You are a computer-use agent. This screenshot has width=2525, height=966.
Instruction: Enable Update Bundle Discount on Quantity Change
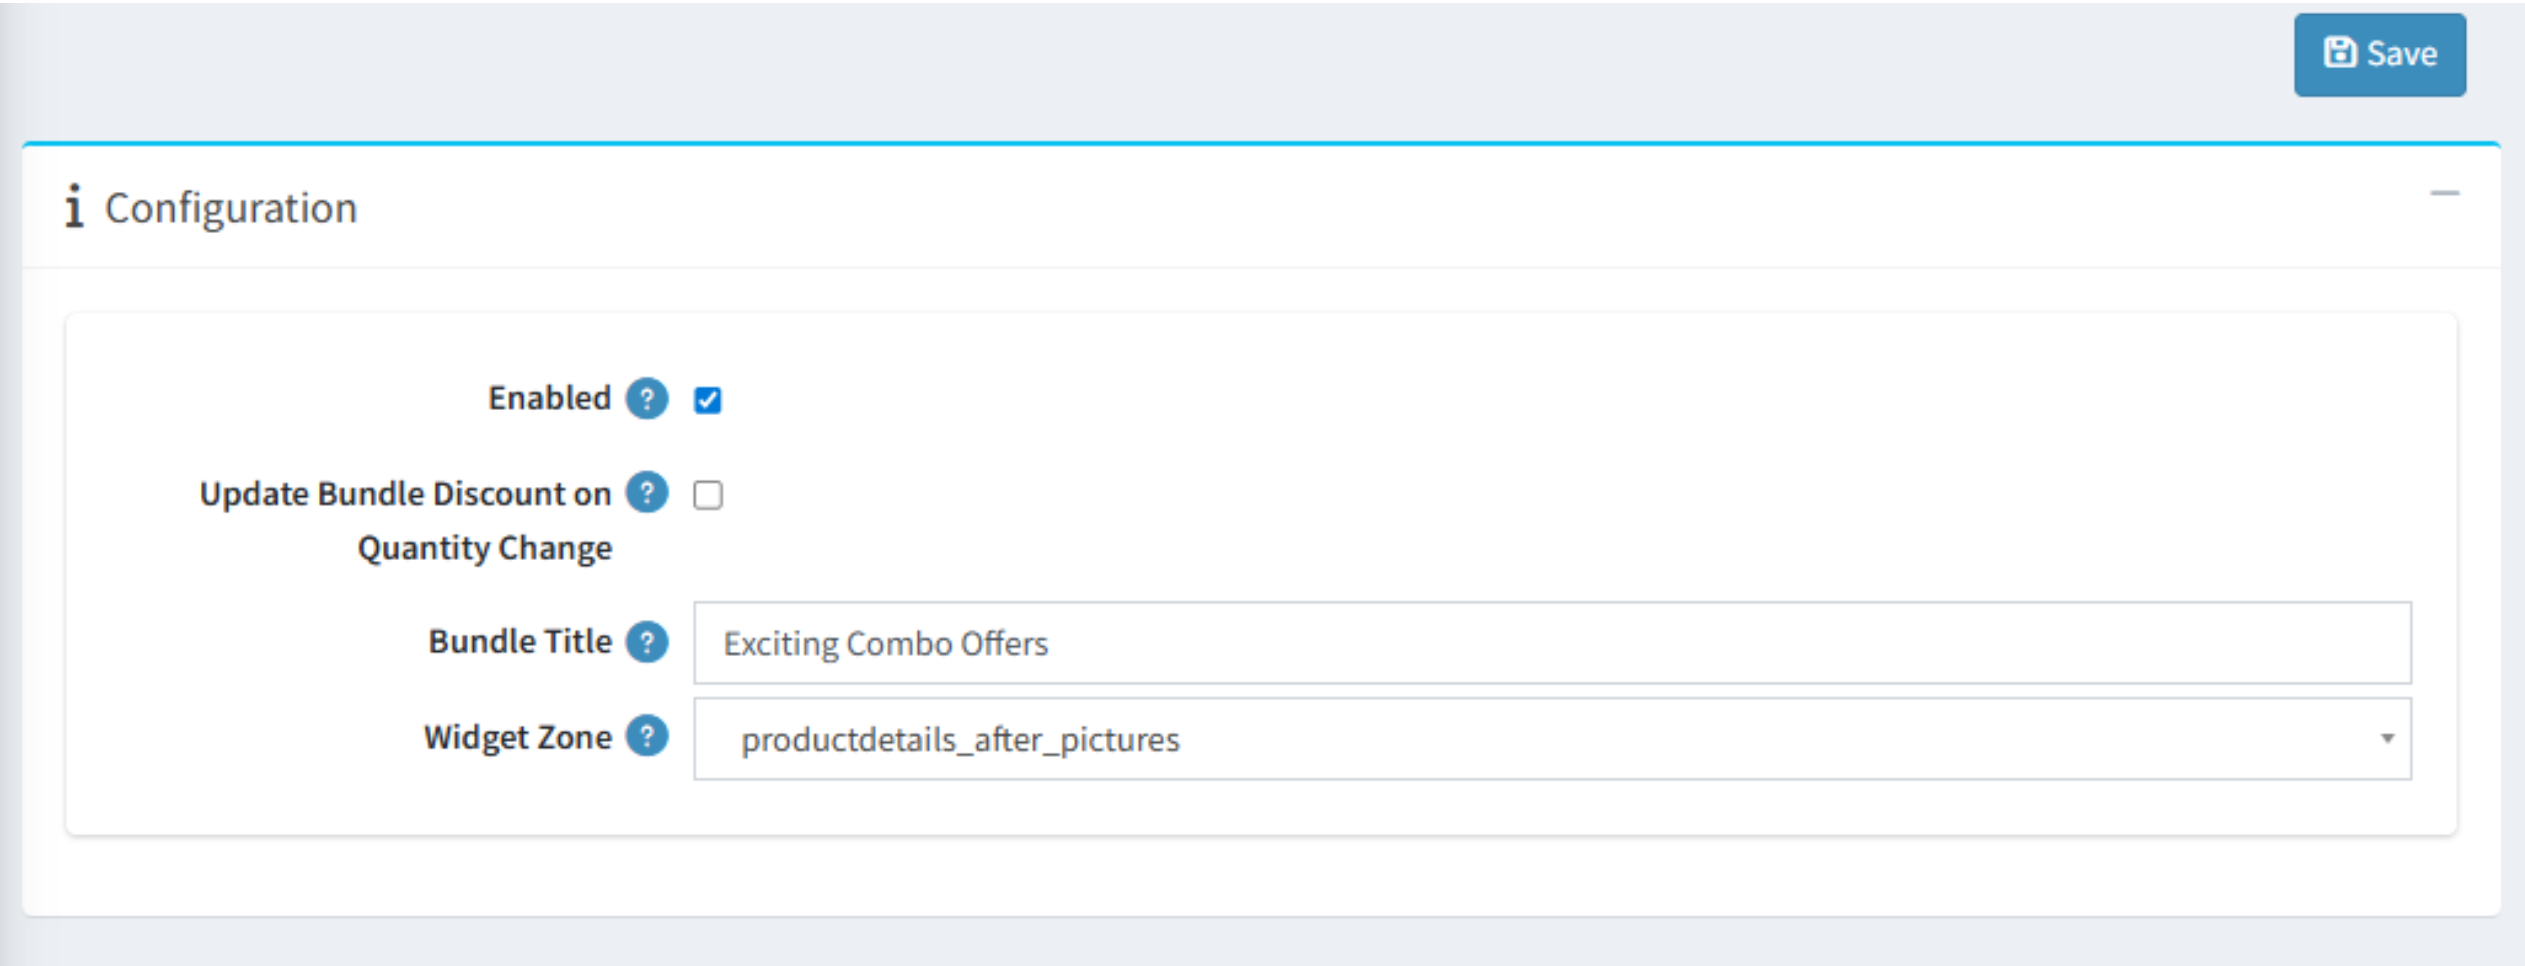[708, 495]
